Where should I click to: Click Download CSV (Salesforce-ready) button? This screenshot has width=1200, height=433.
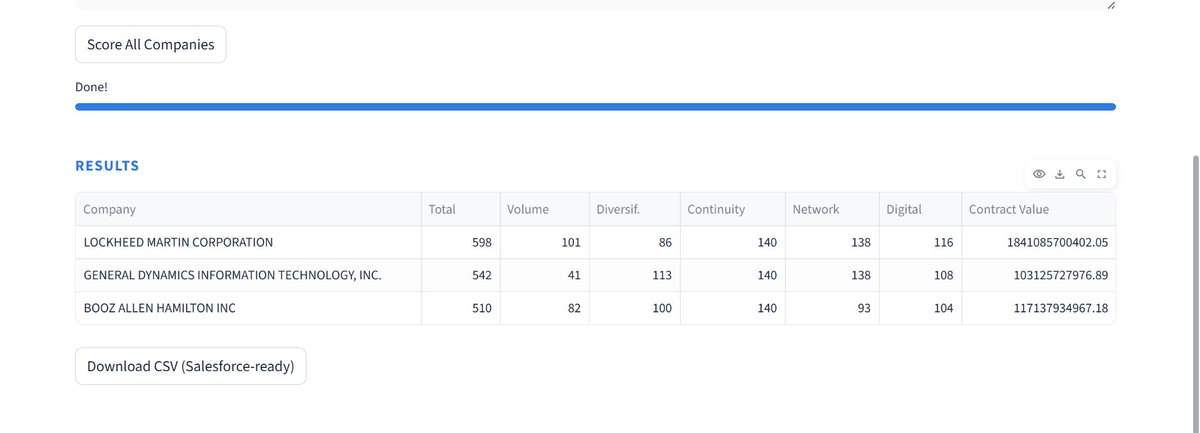point(191,366)
